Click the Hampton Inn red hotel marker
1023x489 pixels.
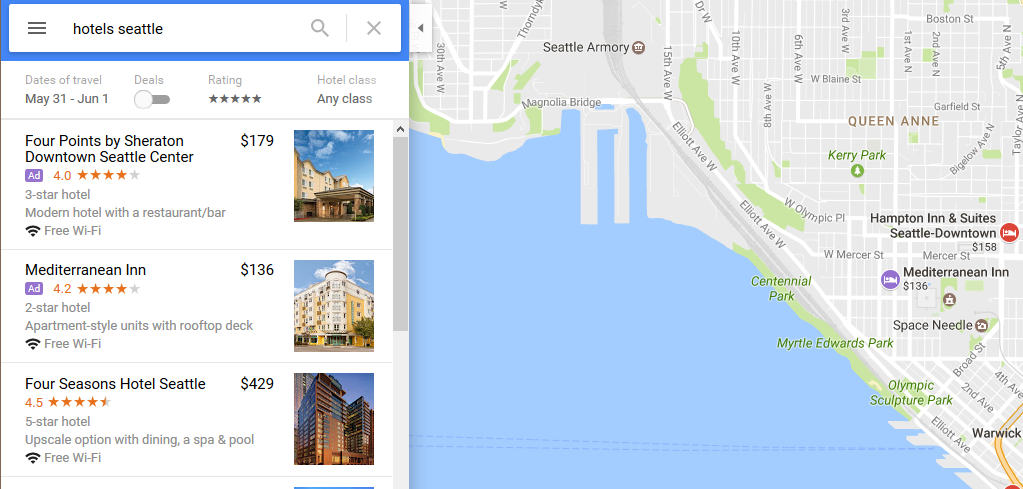pyautogui.click(x=1009, y=233)
